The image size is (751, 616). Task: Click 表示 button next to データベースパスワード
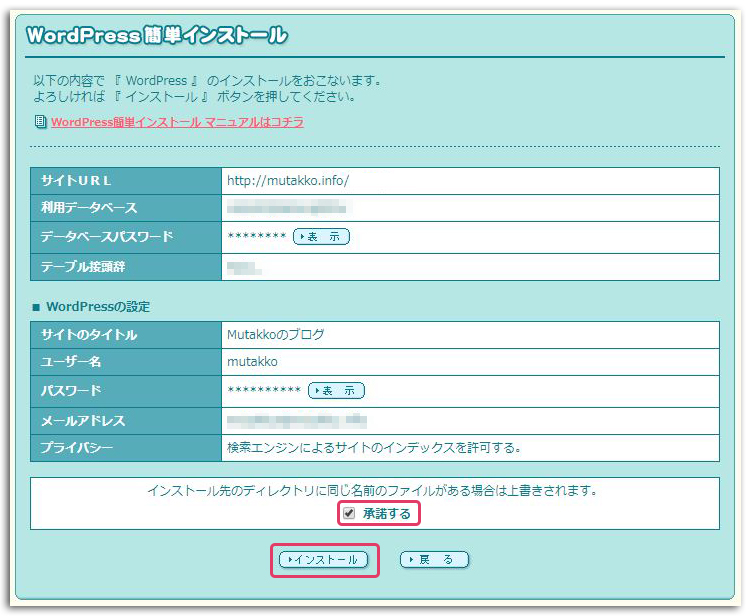click(321, 237)
